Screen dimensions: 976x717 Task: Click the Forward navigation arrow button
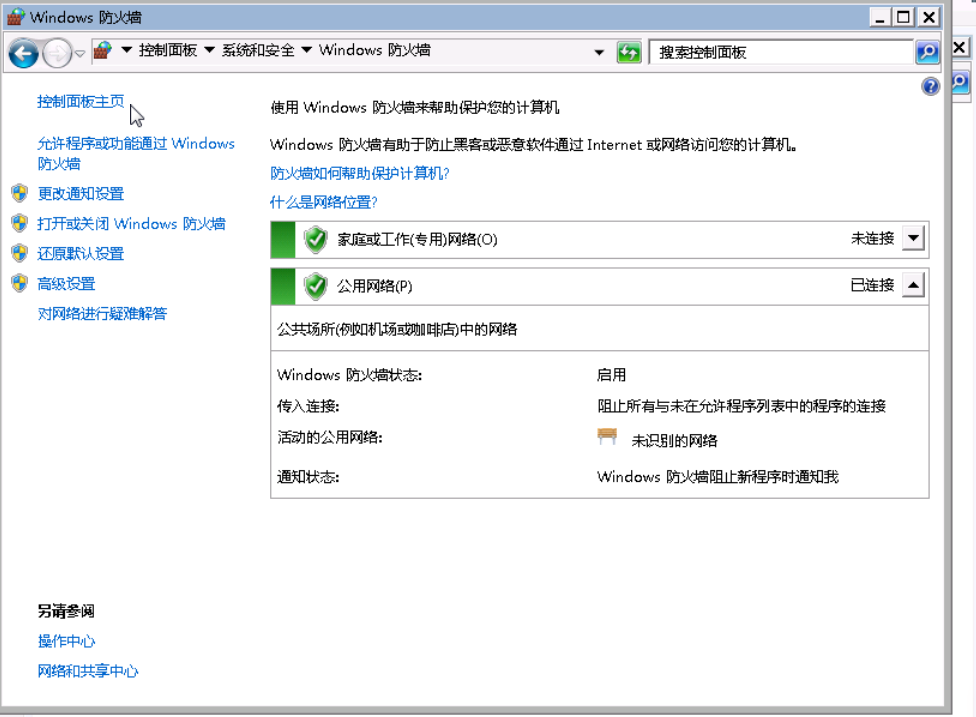point(57,54)
